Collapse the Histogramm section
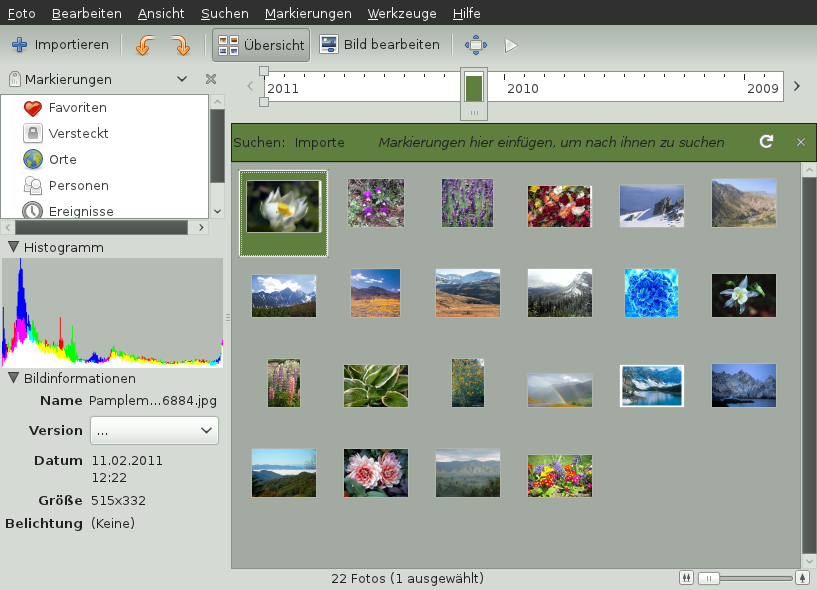 (13, 247)
